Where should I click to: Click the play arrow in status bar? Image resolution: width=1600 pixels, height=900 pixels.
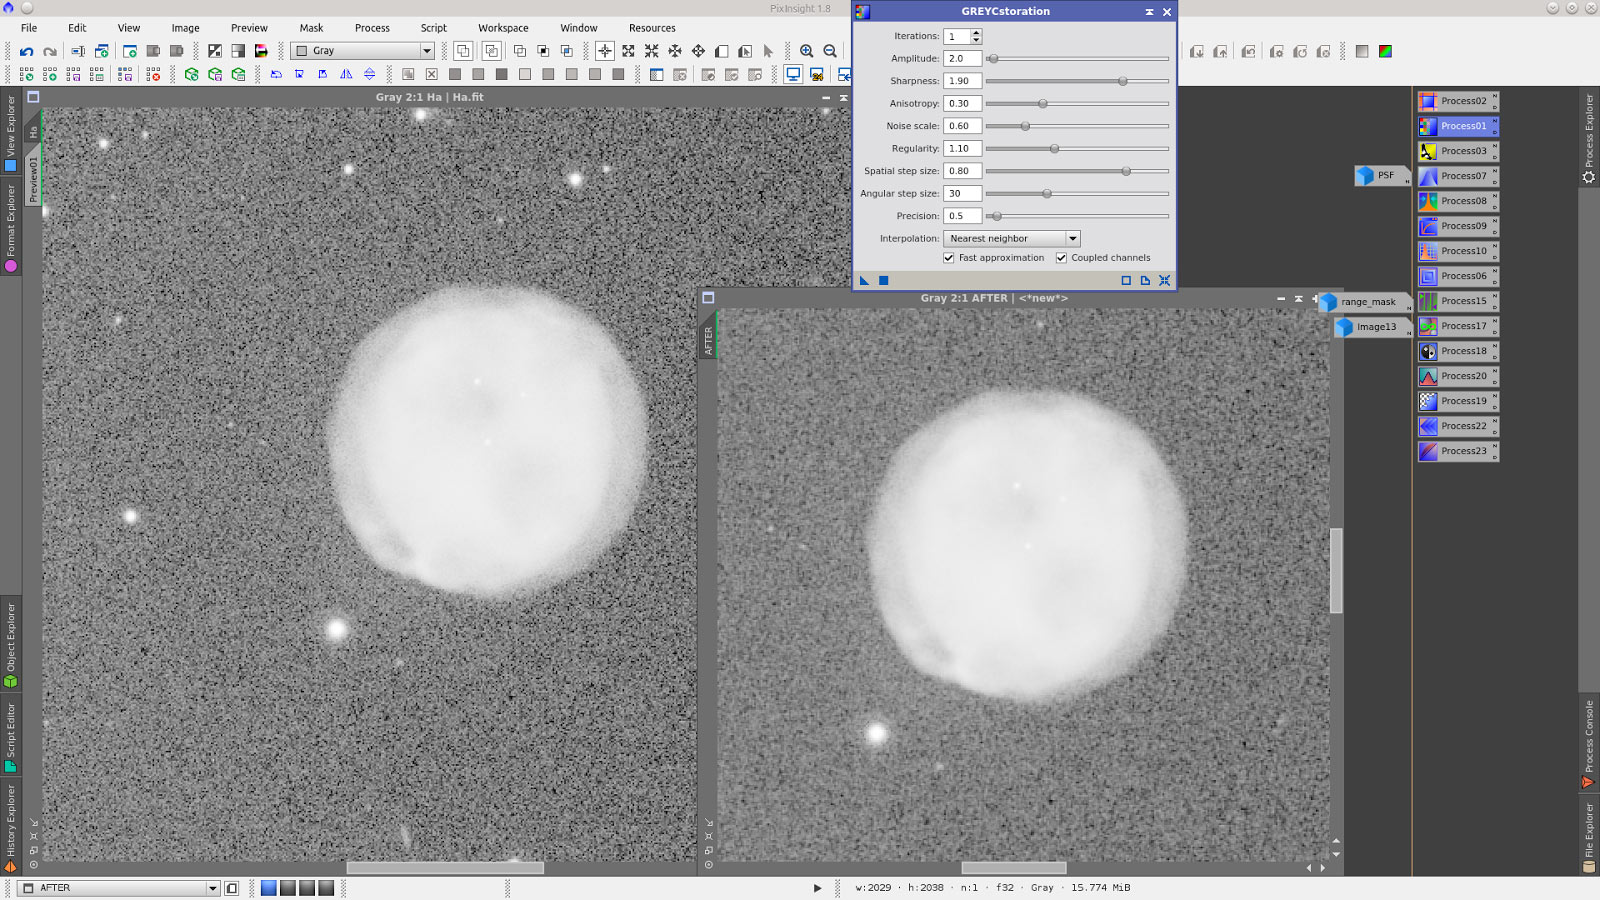tap(817, 888)
